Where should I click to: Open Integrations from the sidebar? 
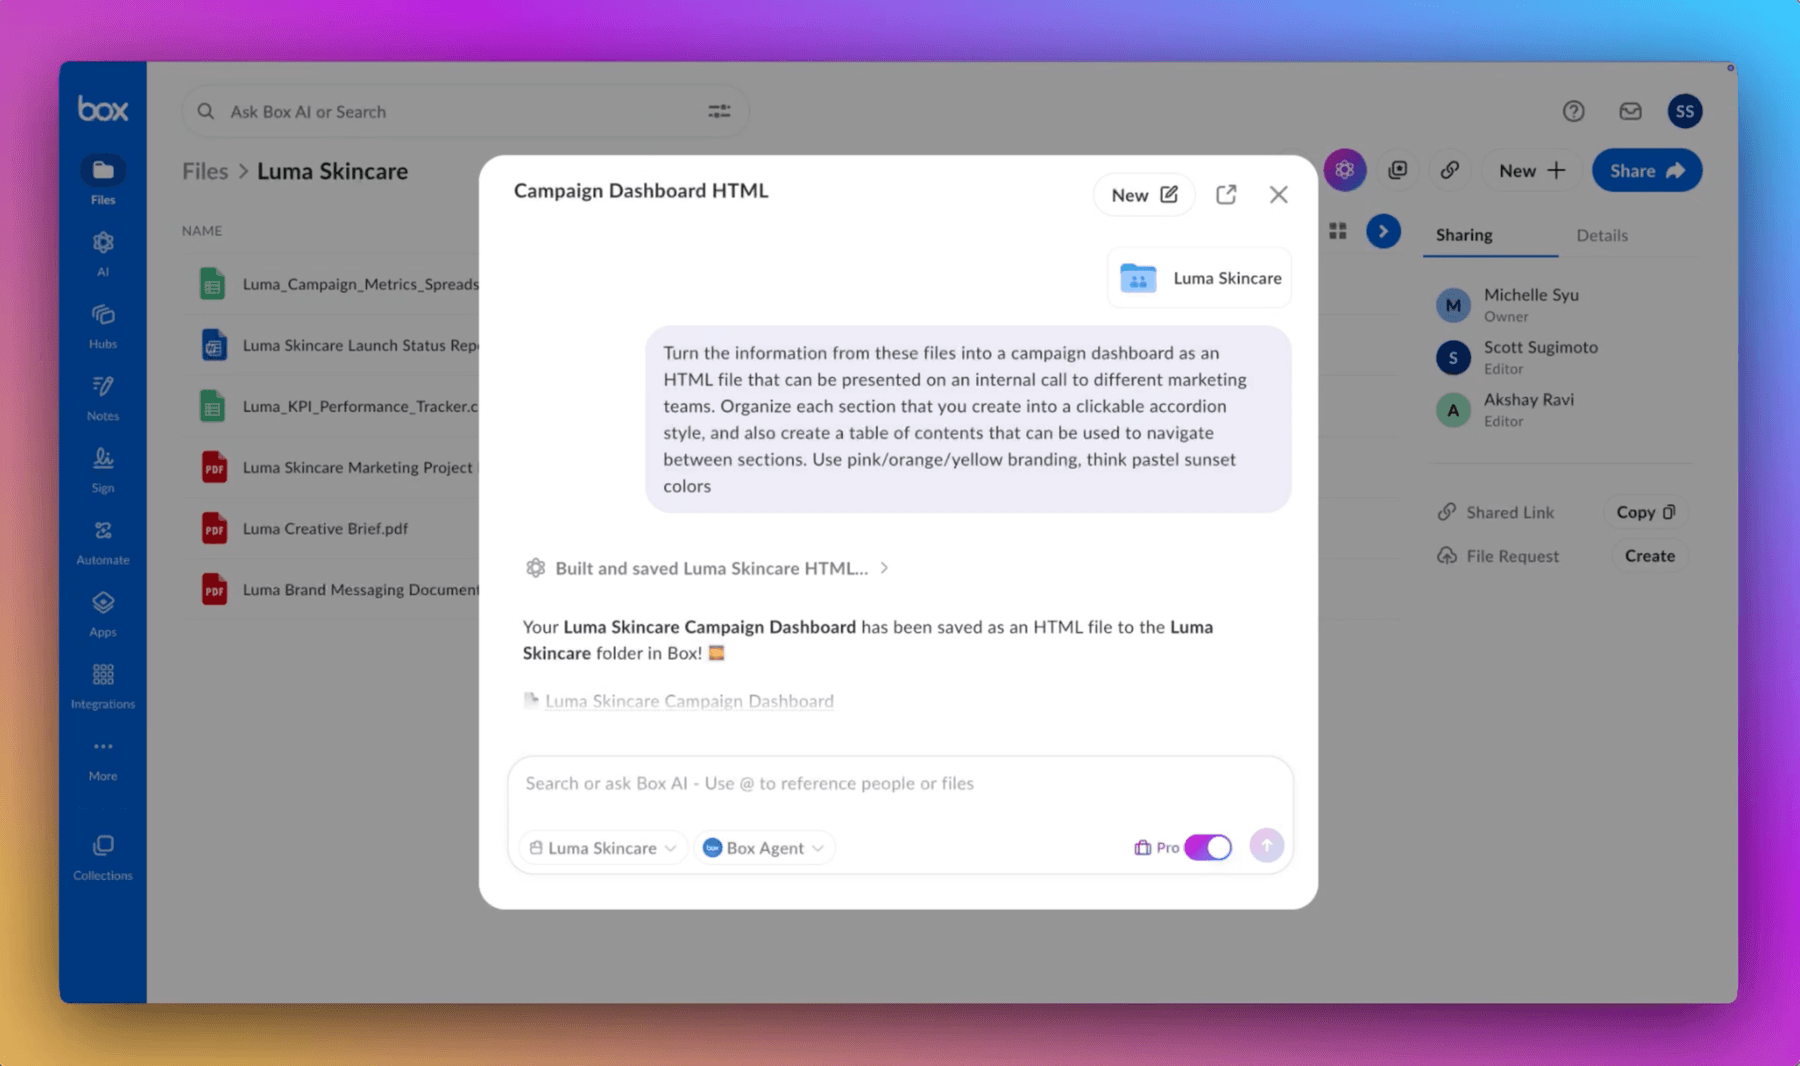click(x=103, y=686)
